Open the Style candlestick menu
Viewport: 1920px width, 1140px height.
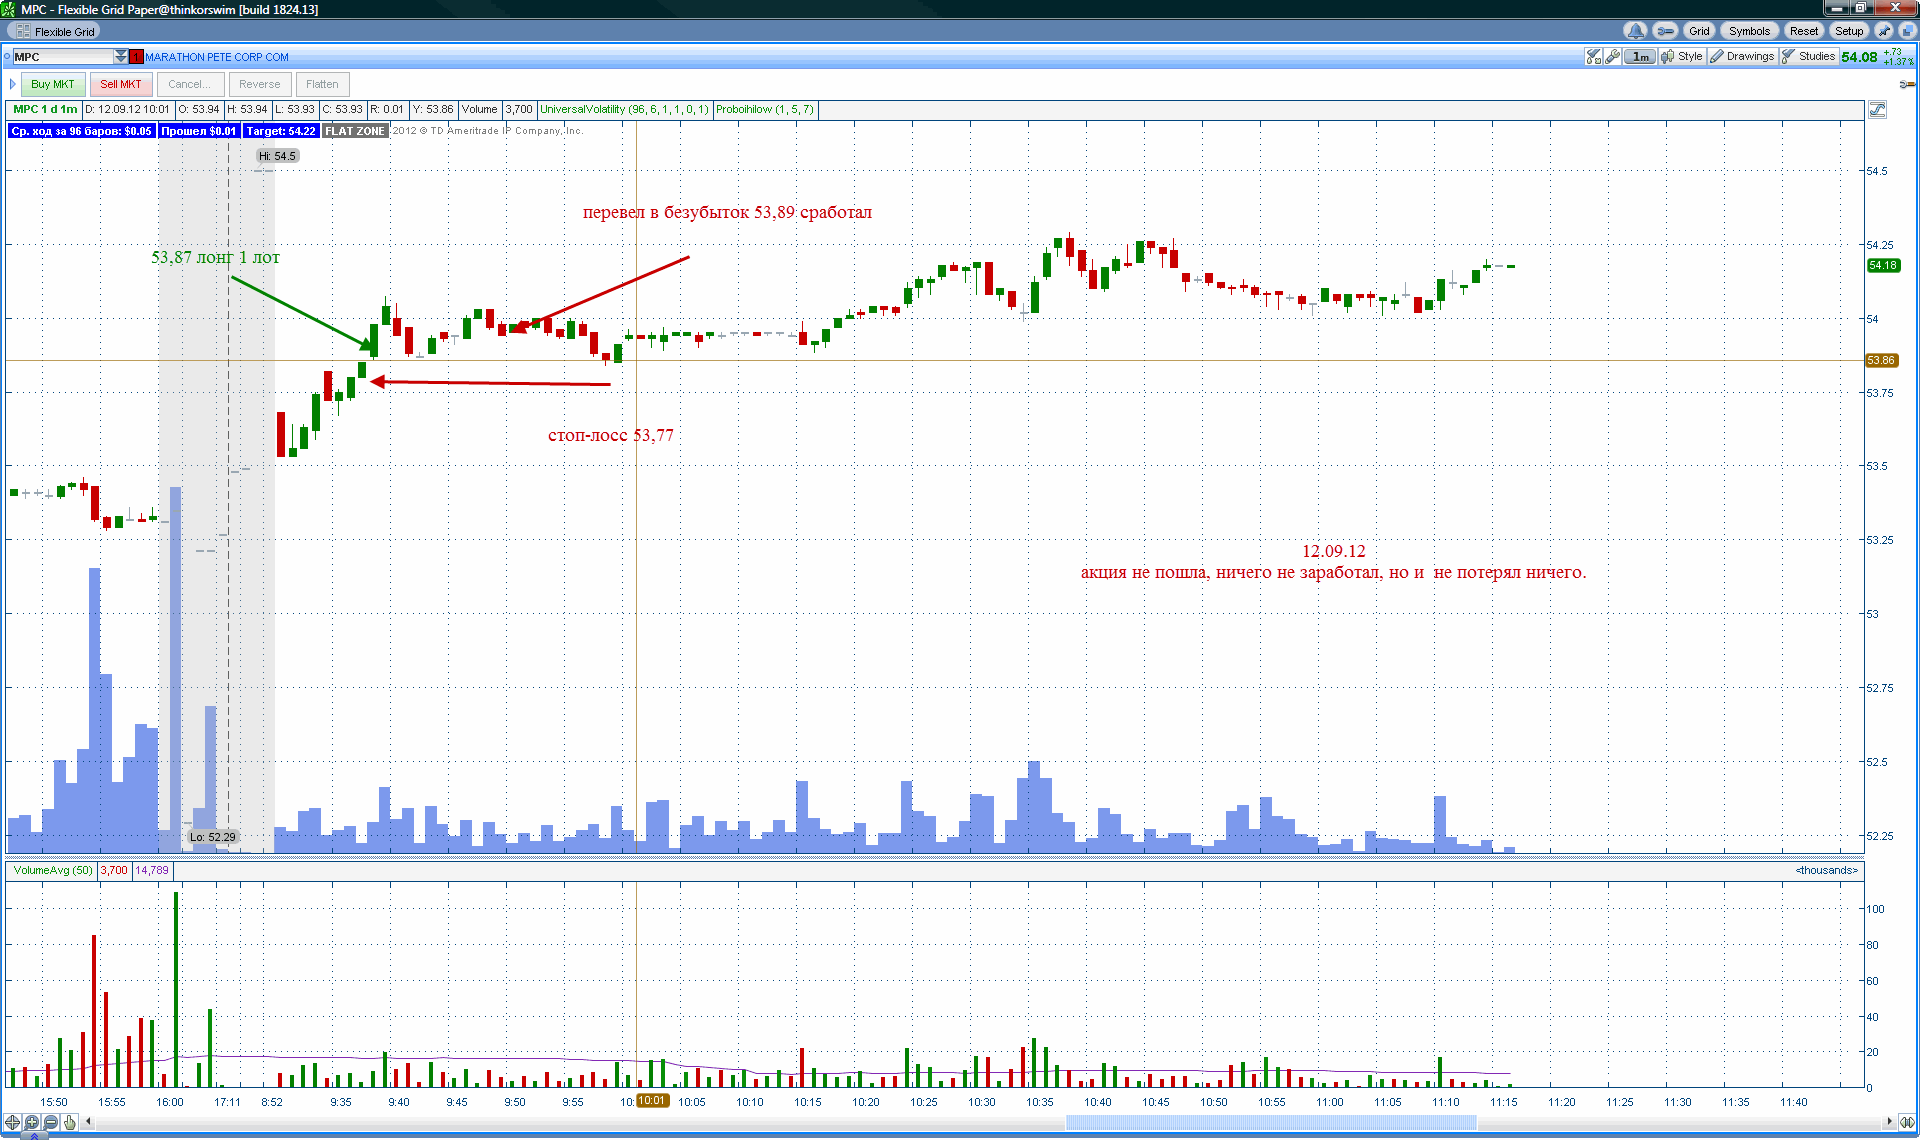click(1682, 57)
